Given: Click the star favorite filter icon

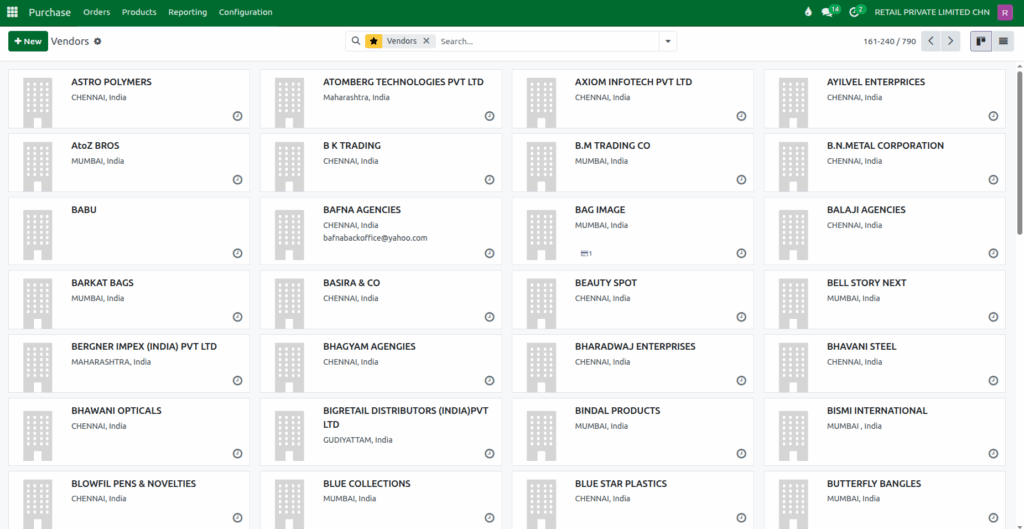Looking at the screenshot, I should [374, 41].
